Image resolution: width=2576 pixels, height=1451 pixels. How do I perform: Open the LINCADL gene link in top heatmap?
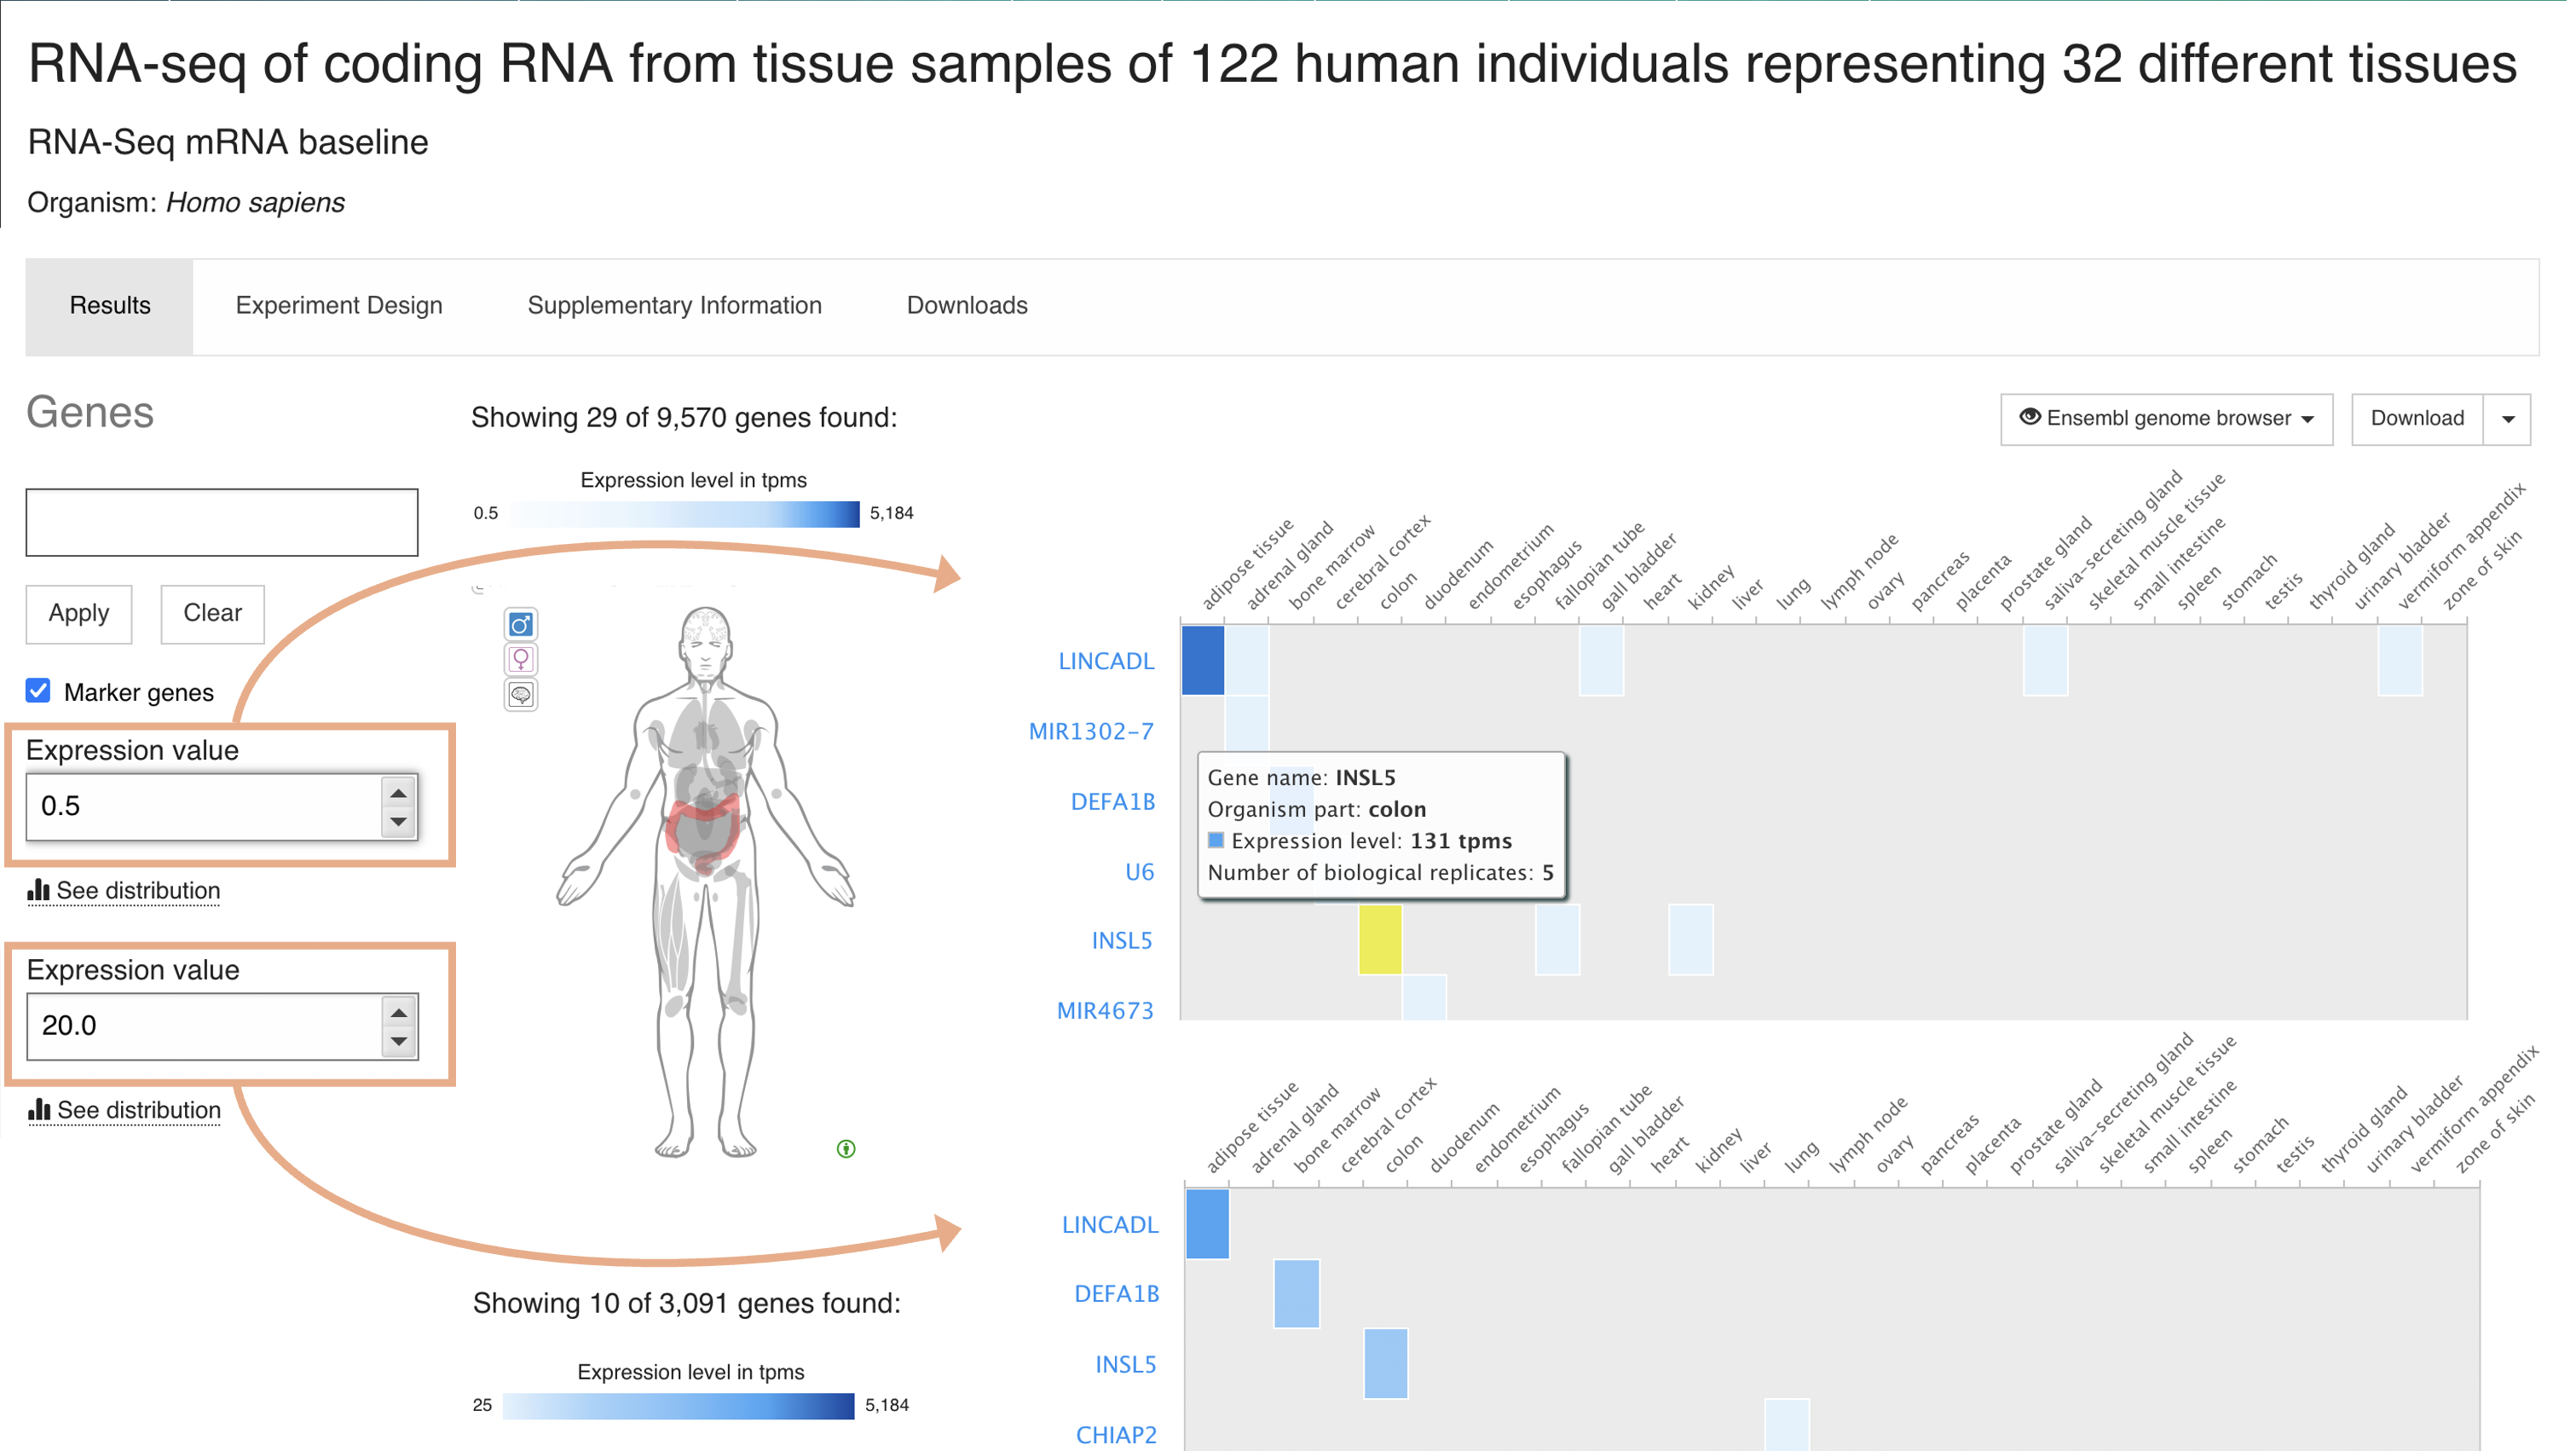click(x=1106, y=661)
